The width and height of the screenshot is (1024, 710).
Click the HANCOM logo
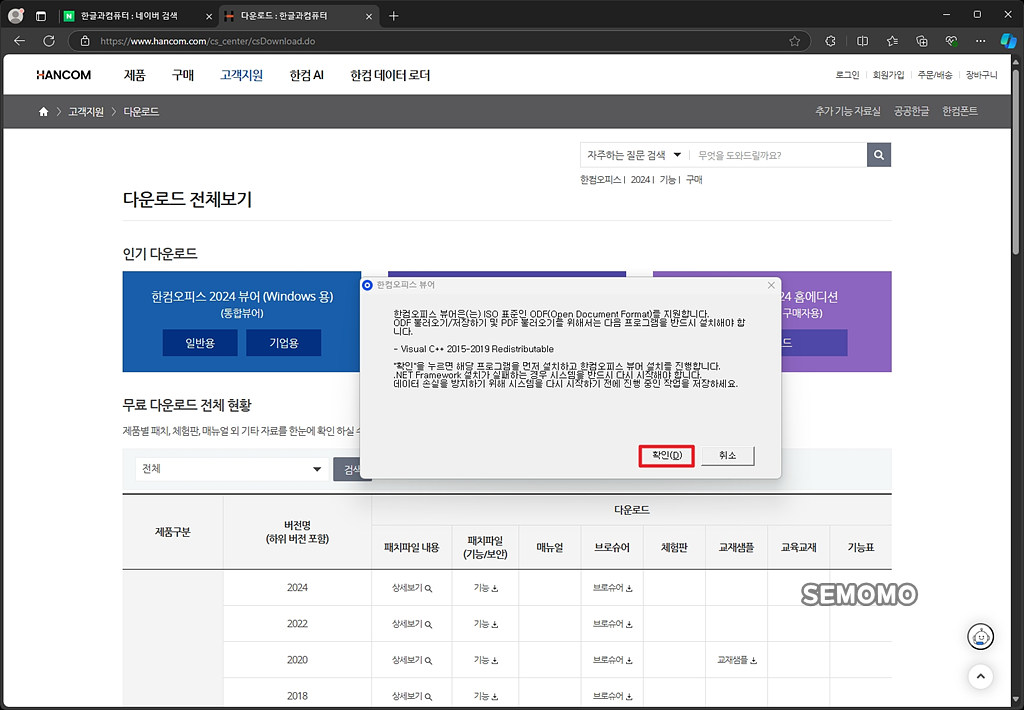(x=63, y=75)
